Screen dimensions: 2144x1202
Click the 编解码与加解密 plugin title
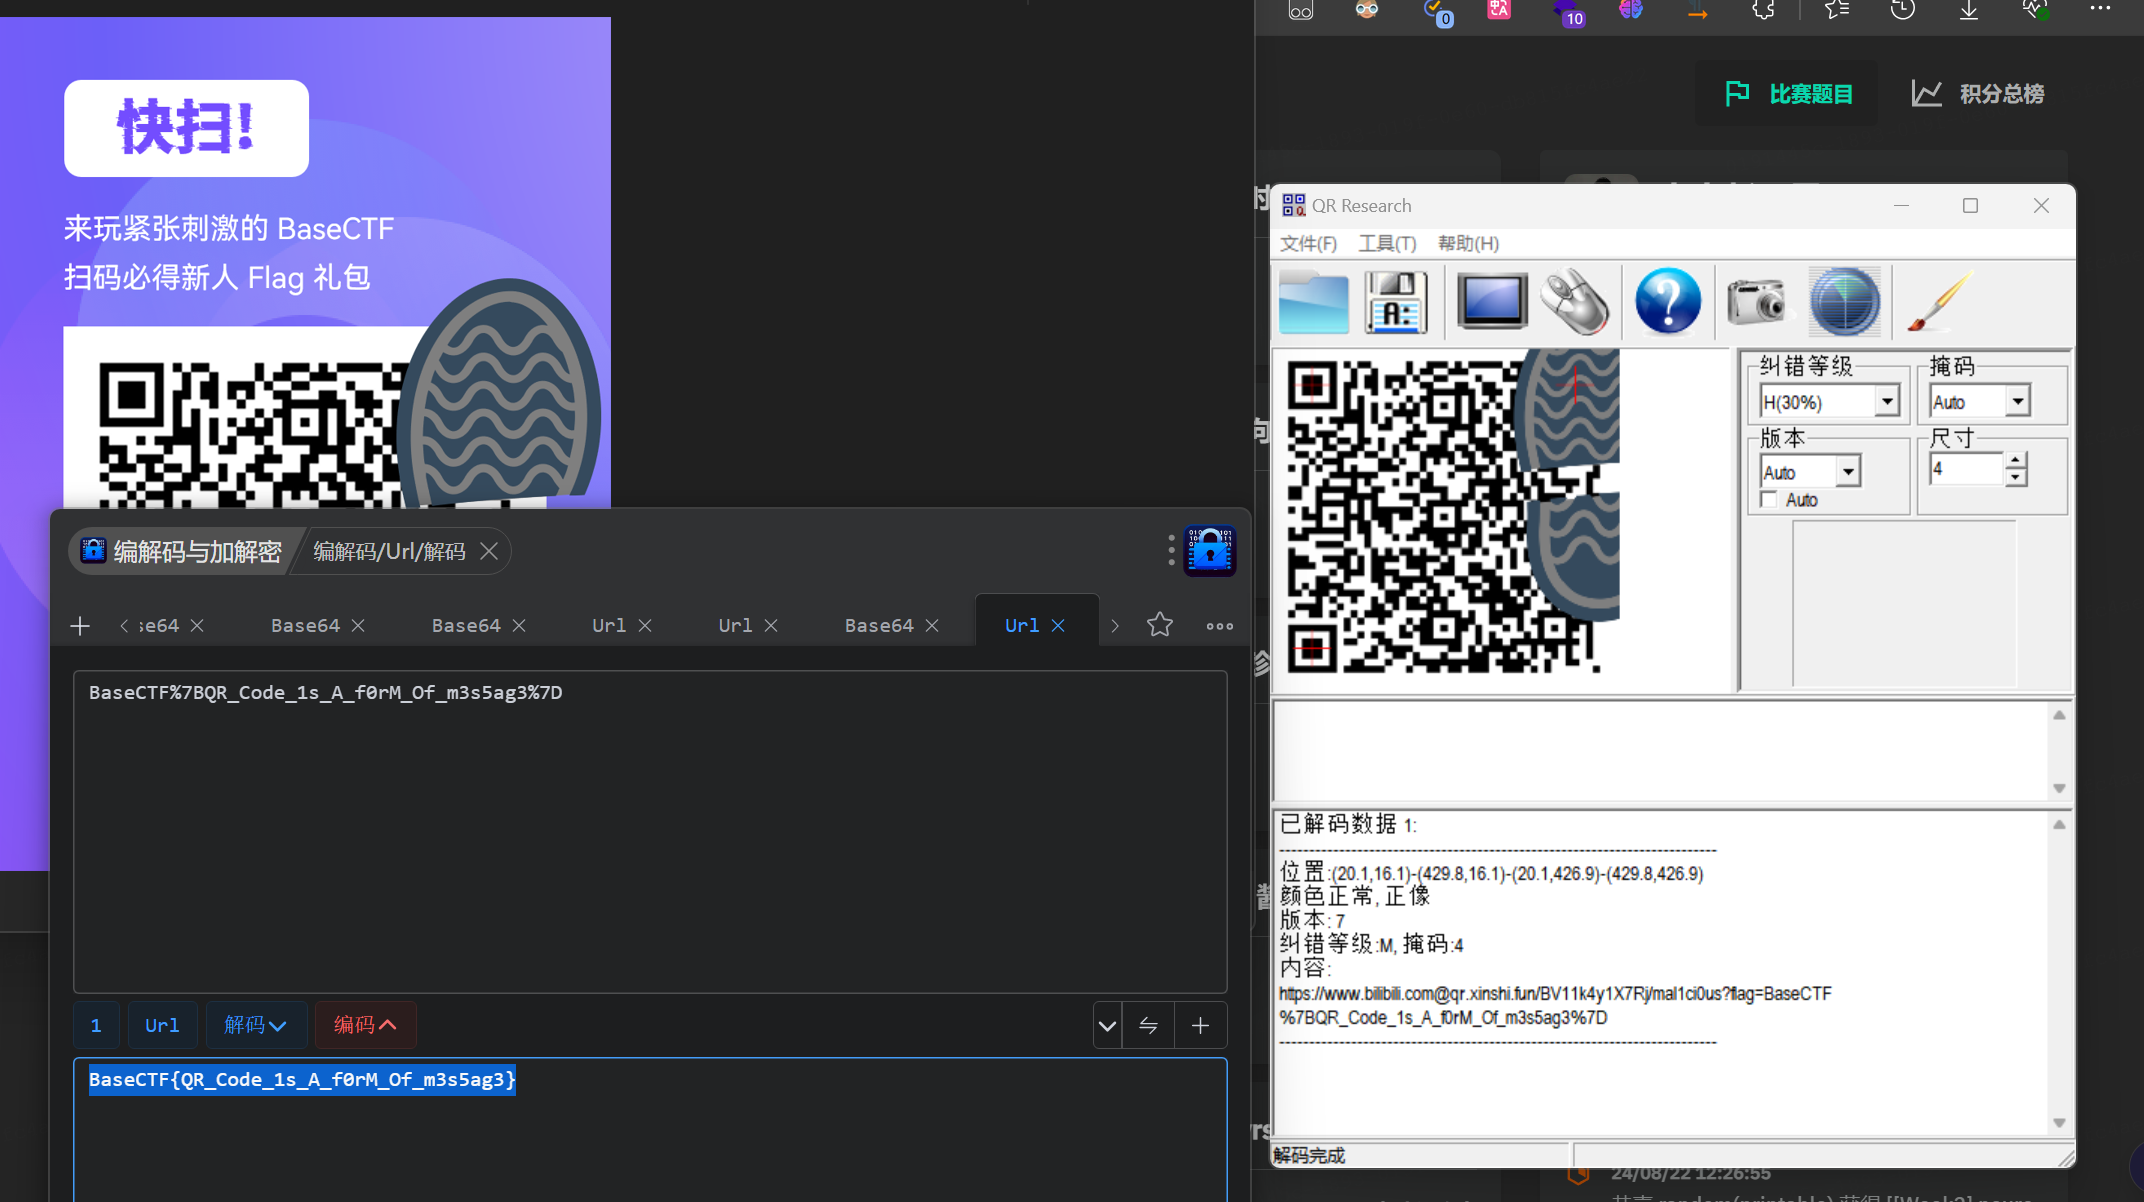pyautogui.click(x=197, y=551)
